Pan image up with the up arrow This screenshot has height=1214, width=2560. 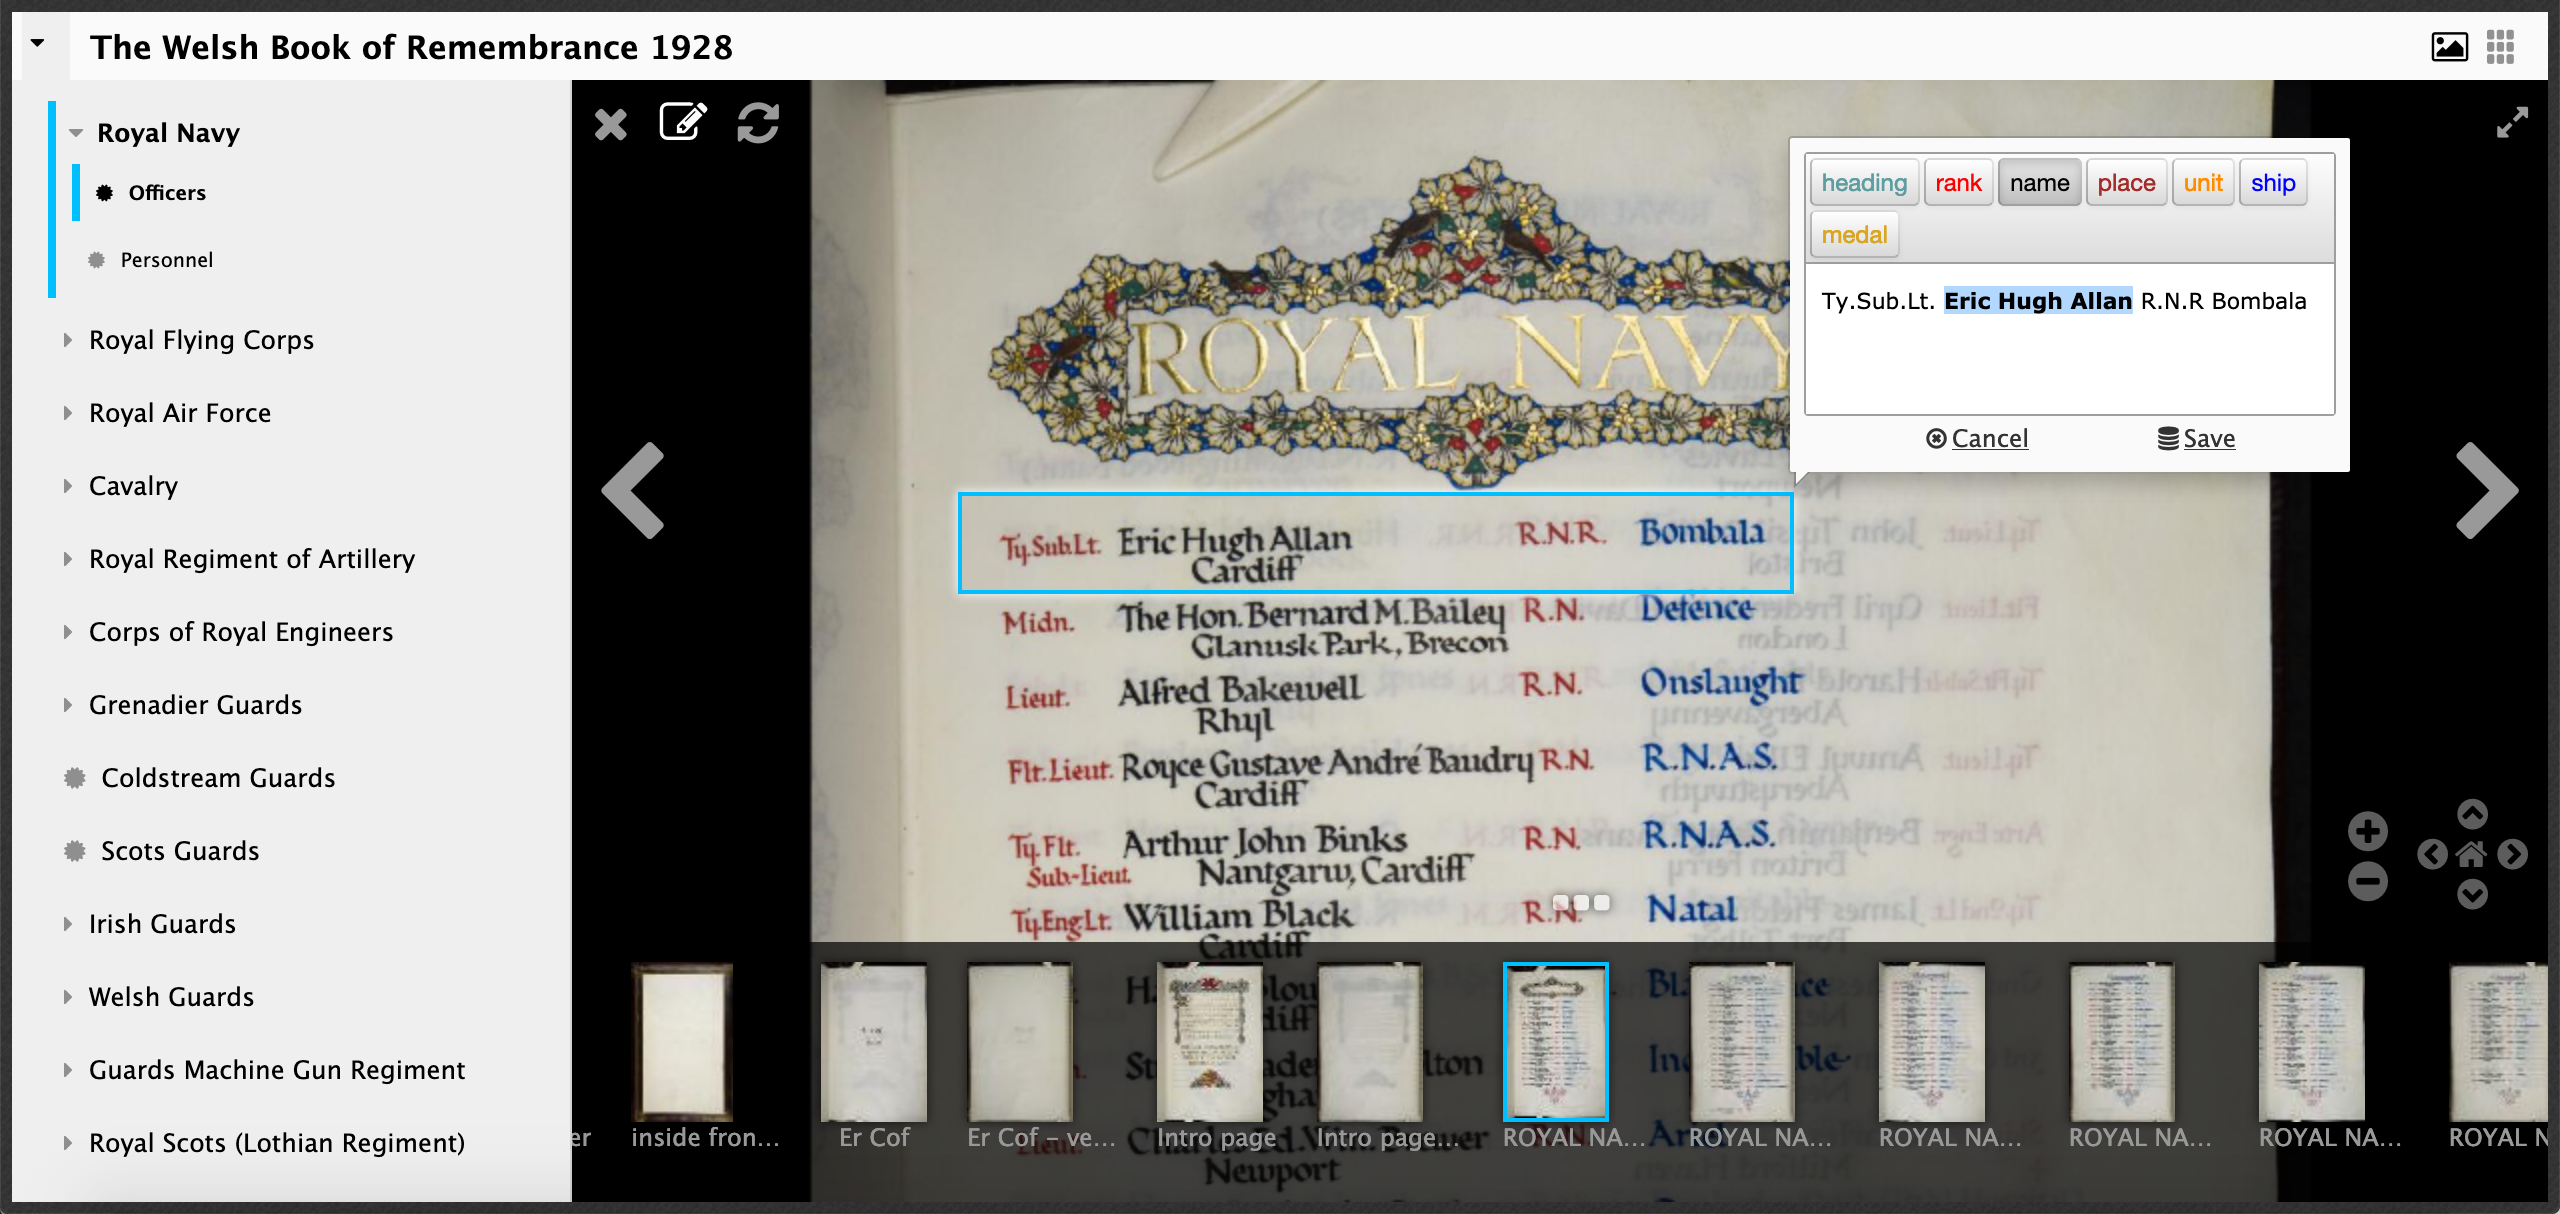click(x=2472, y=814)
